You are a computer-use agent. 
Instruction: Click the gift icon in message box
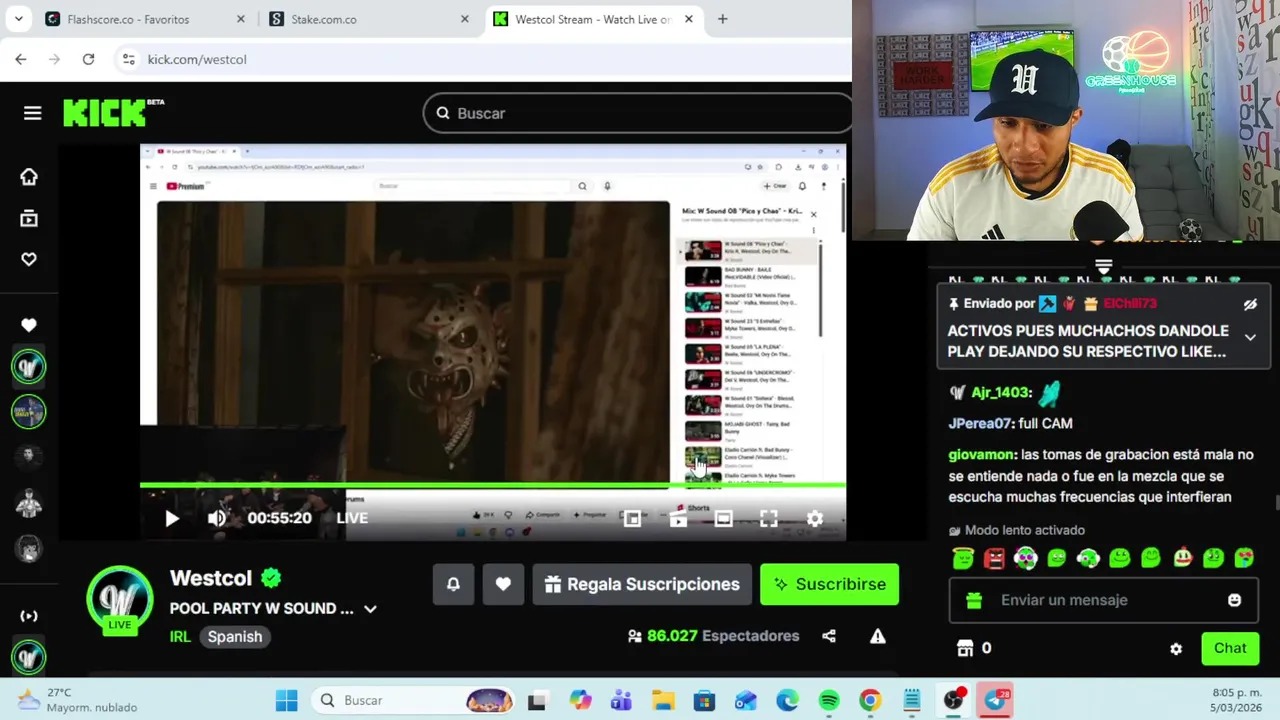coord(975,600)
